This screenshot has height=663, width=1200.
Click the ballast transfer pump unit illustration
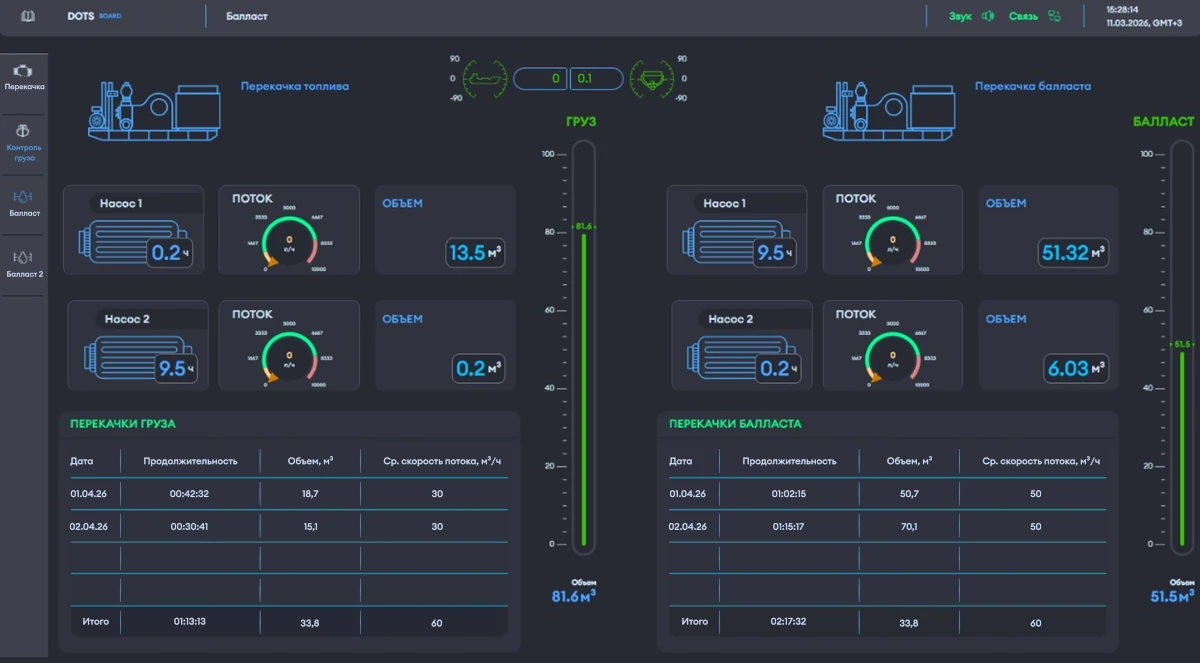[884, 106]
